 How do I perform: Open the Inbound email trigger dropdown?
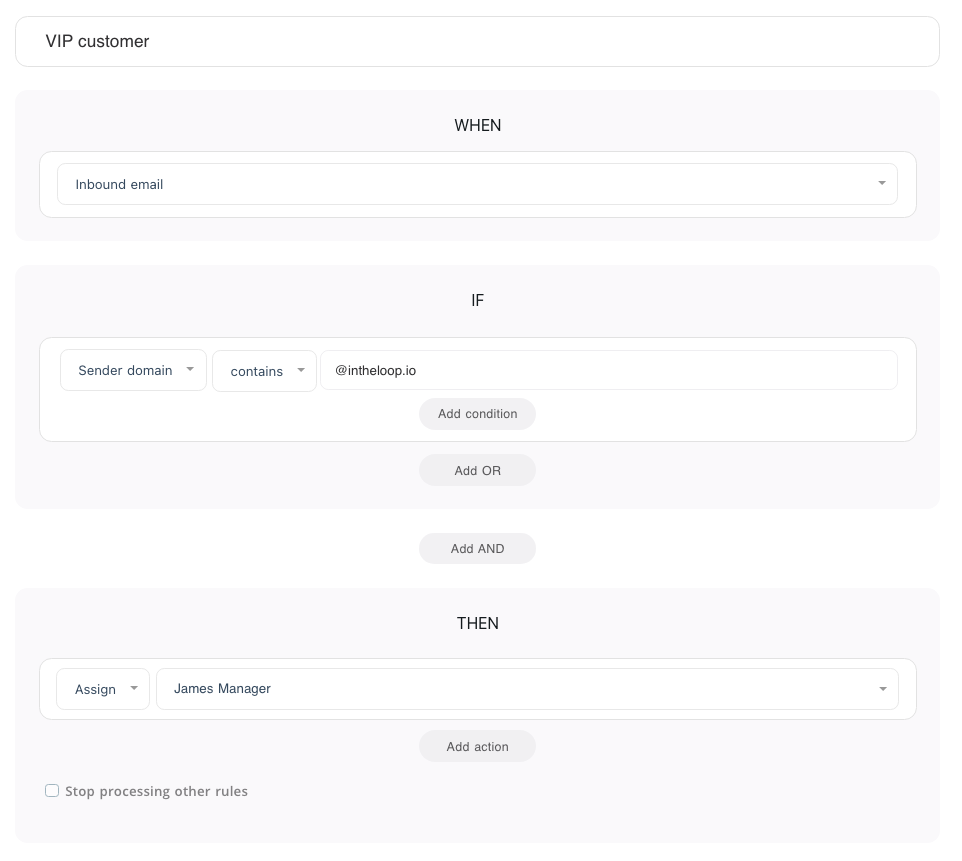[476, 184]
